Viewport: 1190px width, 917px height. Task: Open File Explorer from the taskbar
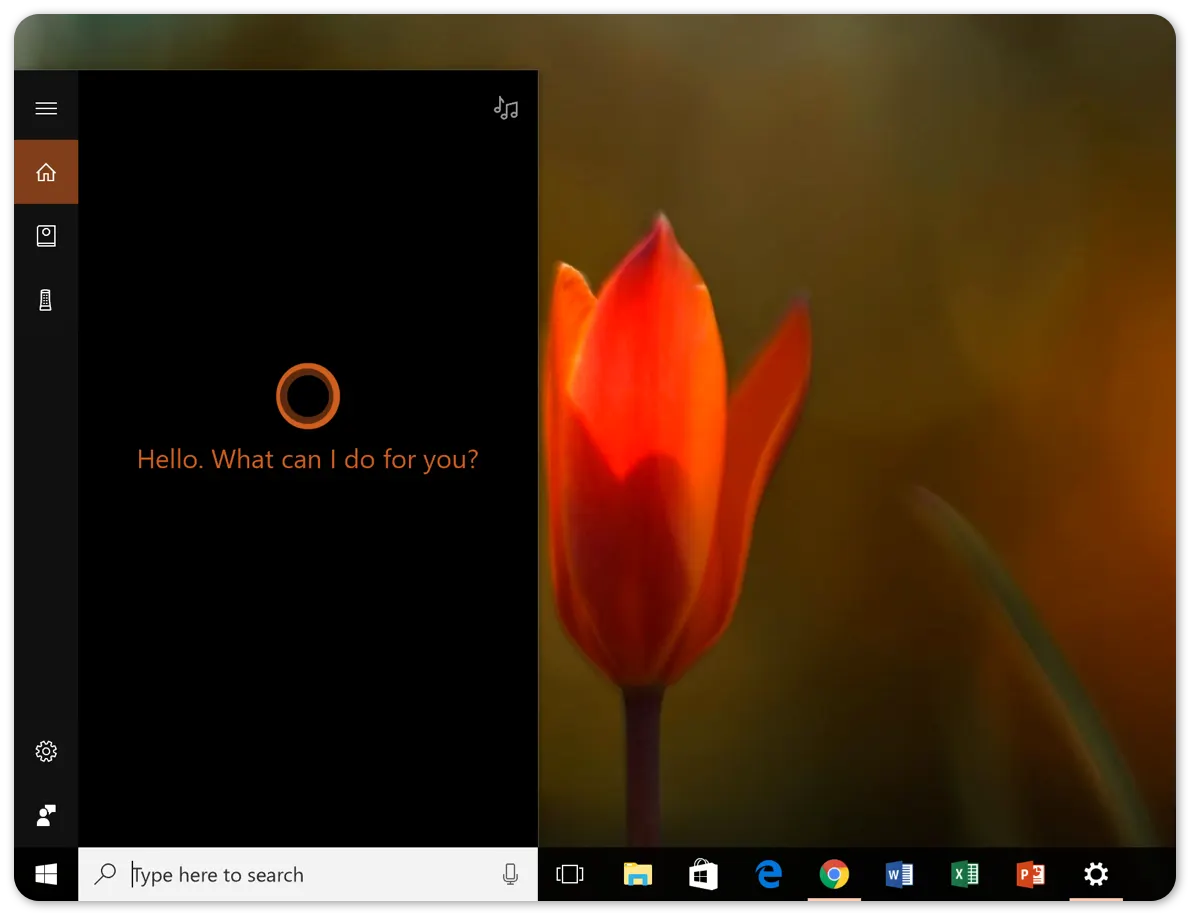637,874
